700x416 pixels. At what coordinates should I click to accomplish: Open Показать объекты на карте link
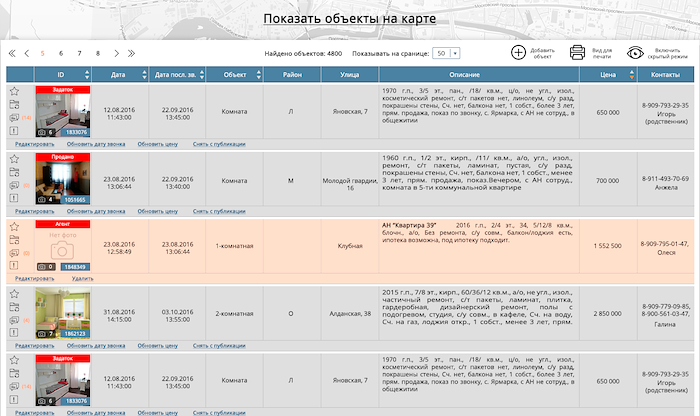(350, 19)
